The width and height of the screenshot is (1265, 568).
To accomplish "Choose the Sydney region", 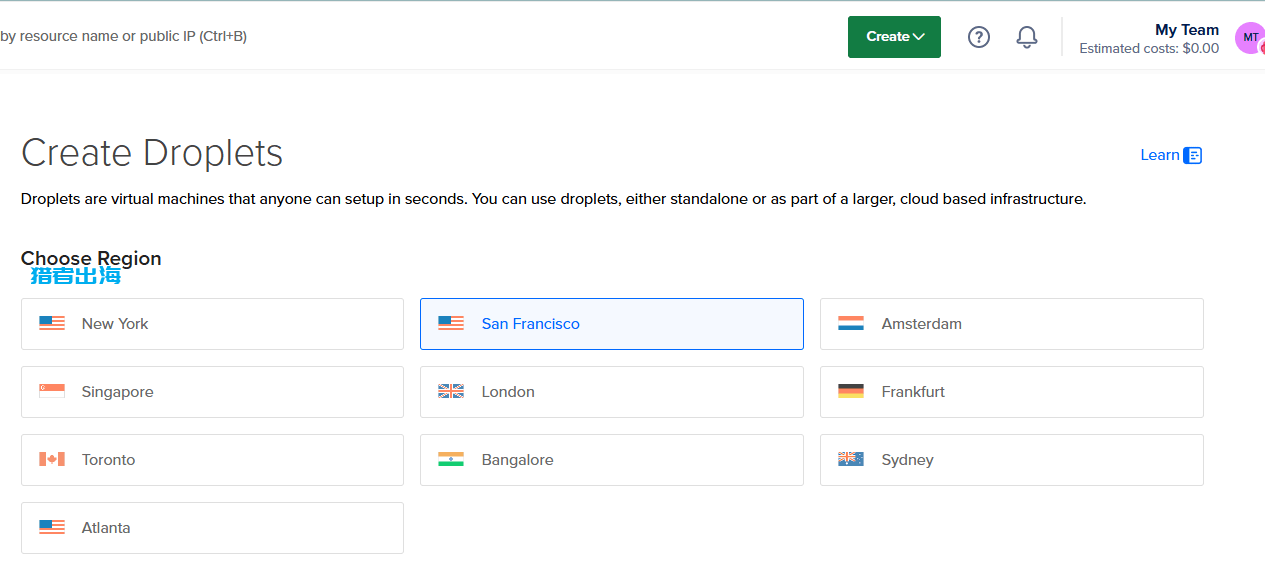I will (1012, 460).
